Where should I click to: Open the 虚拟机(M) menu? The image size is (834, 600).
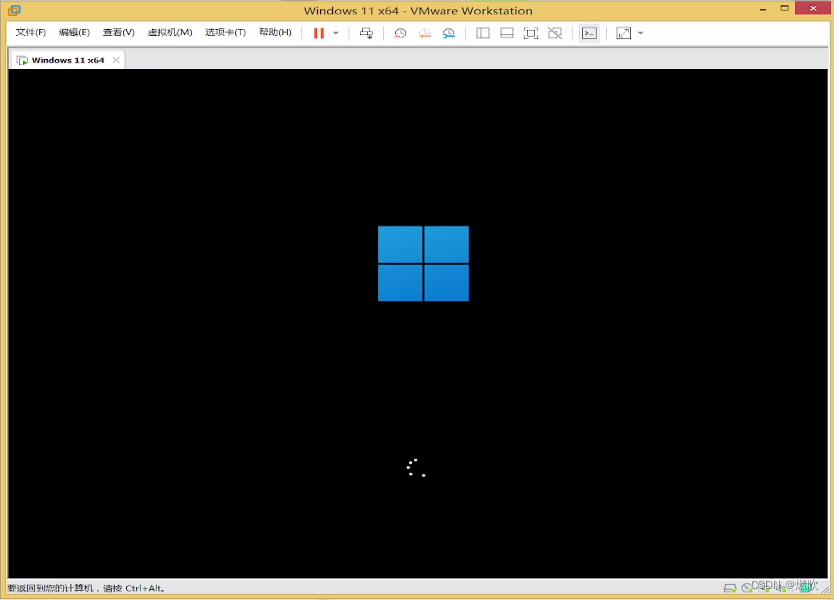(x=170, y=32)
